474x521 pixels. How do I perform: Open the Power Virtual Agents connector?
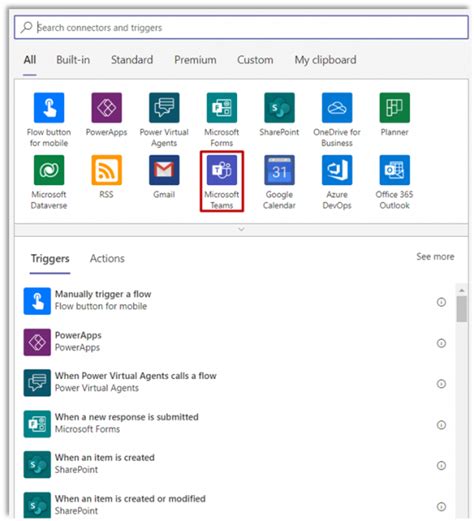(164, 108)
